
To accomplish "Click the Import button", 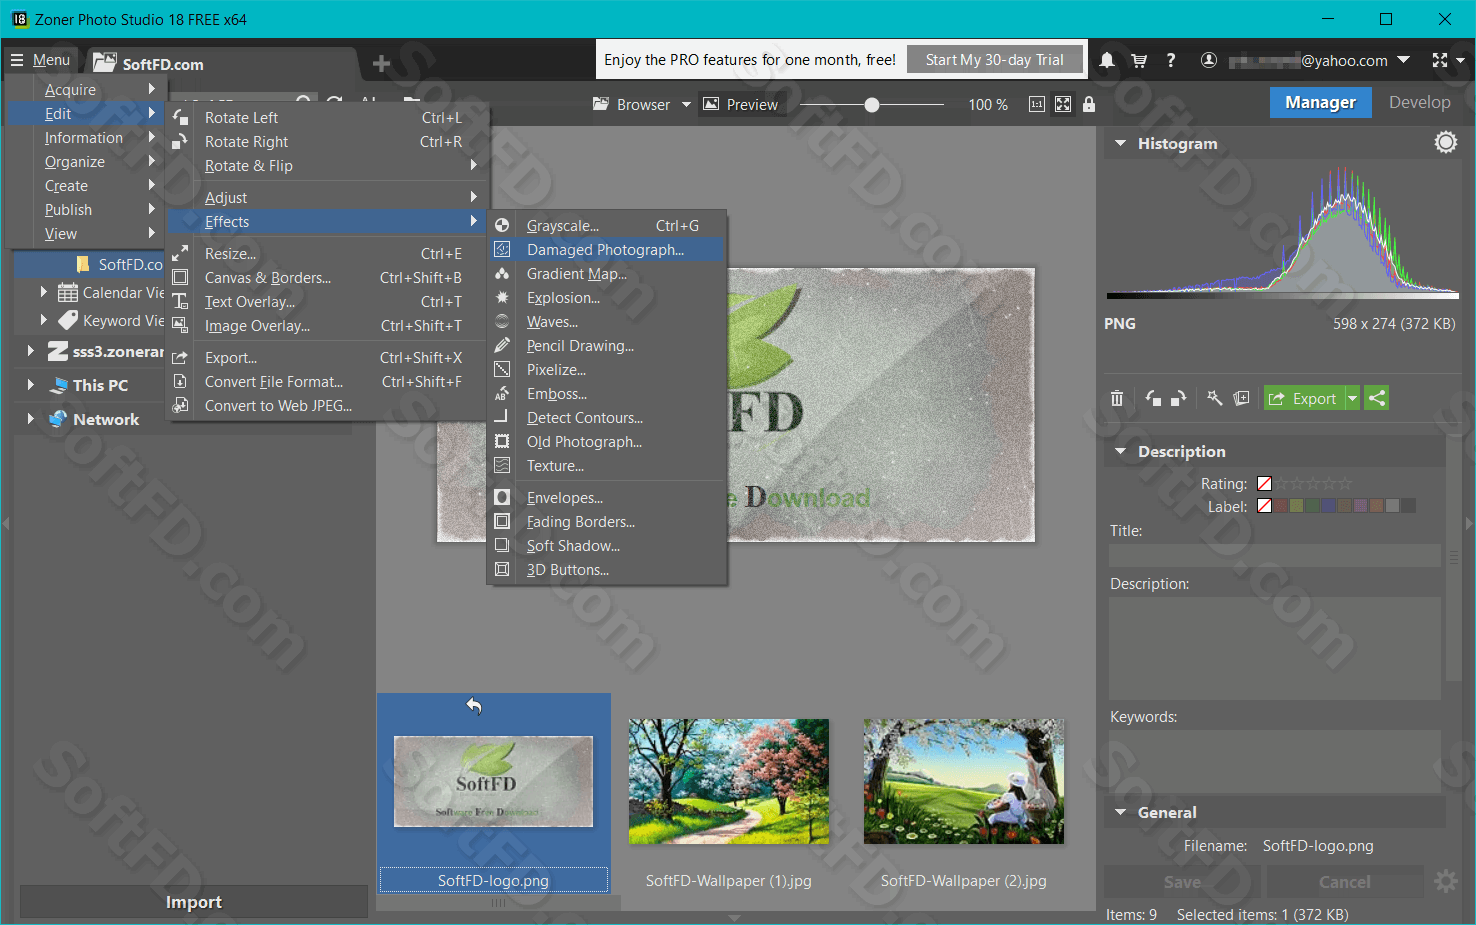I will point(194,902).
